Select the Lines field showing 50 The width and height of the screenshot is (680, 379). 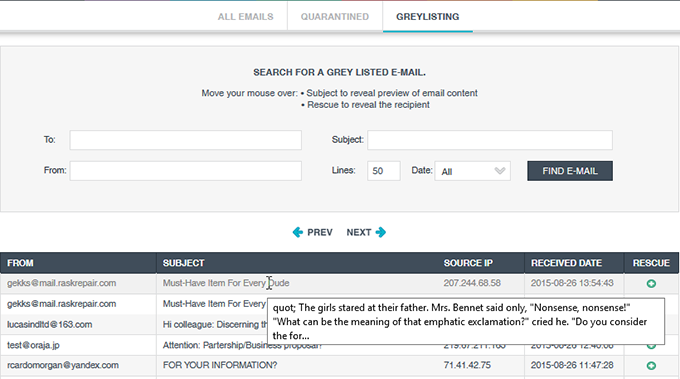[x=383, y=171]
